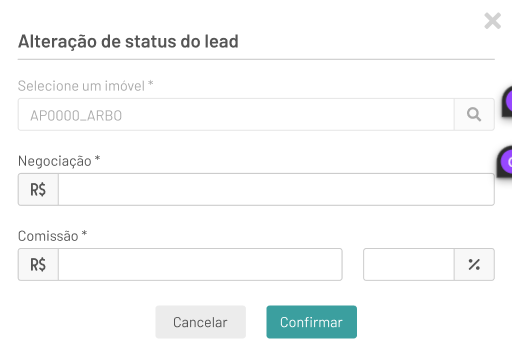Viewport: 512px width, 360px height.
Task: Click the Comissão field label
Action: click(x=48, y=236)
